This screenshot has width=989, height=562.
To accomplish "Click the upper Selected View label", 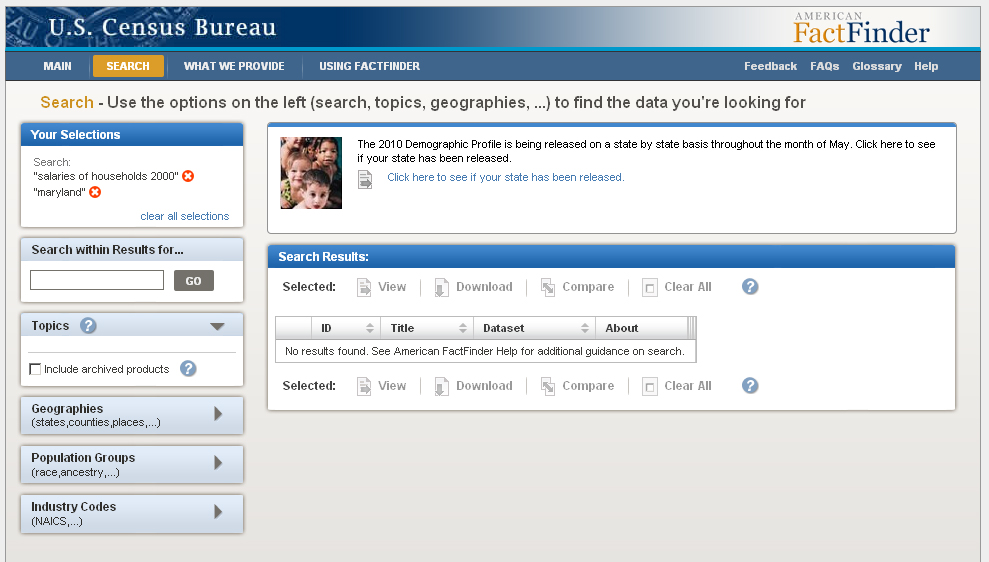I will pyautogui.click(x=392, y=287).
